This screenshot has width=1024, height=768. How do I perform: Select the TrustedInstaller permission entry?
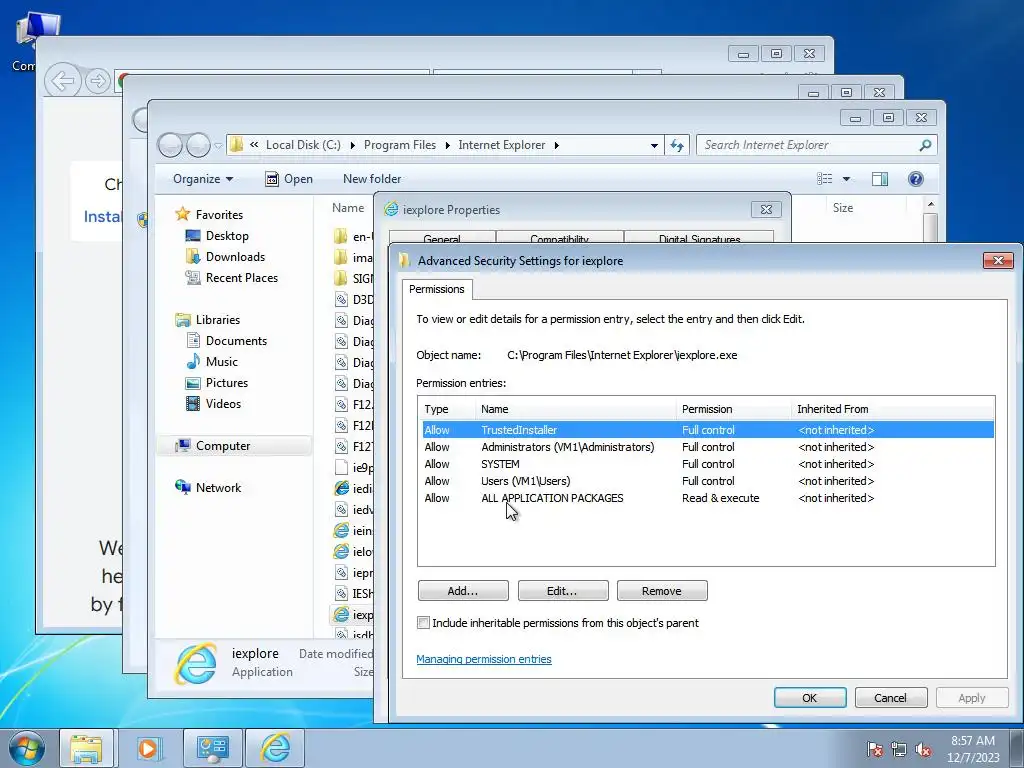click(708, 430)
